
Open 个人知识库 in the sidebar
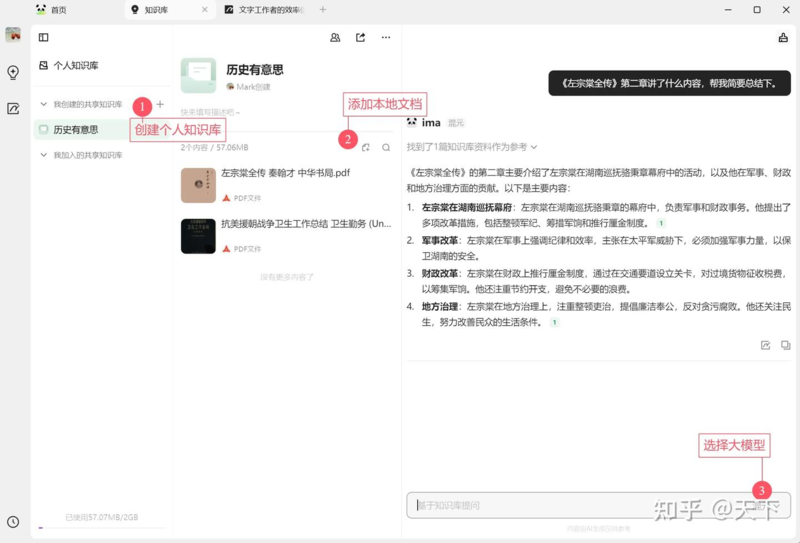pyautogui.click(x=75, y=66)
